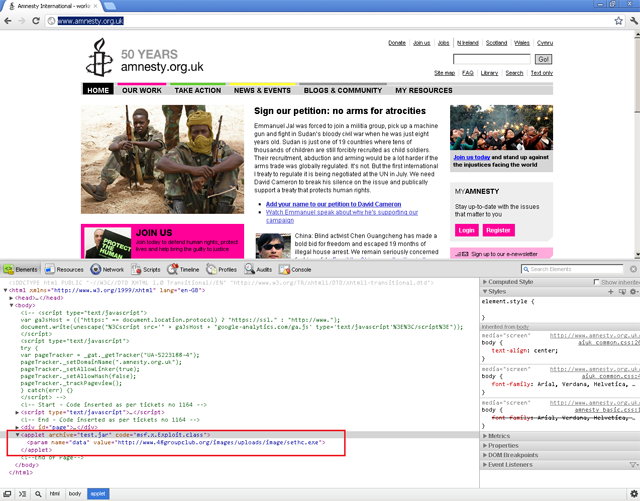Click the Site map link

point(444,73)
